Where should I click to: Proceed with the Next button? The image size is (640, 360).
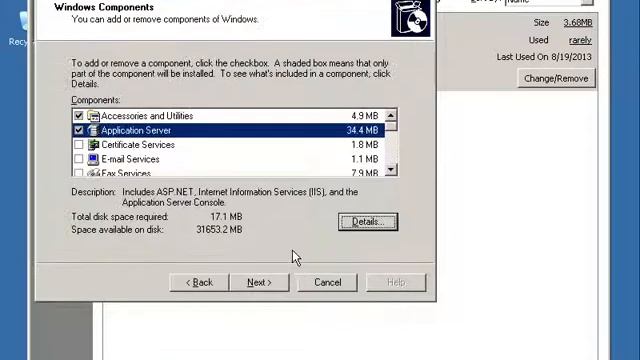tap(259, 282)
